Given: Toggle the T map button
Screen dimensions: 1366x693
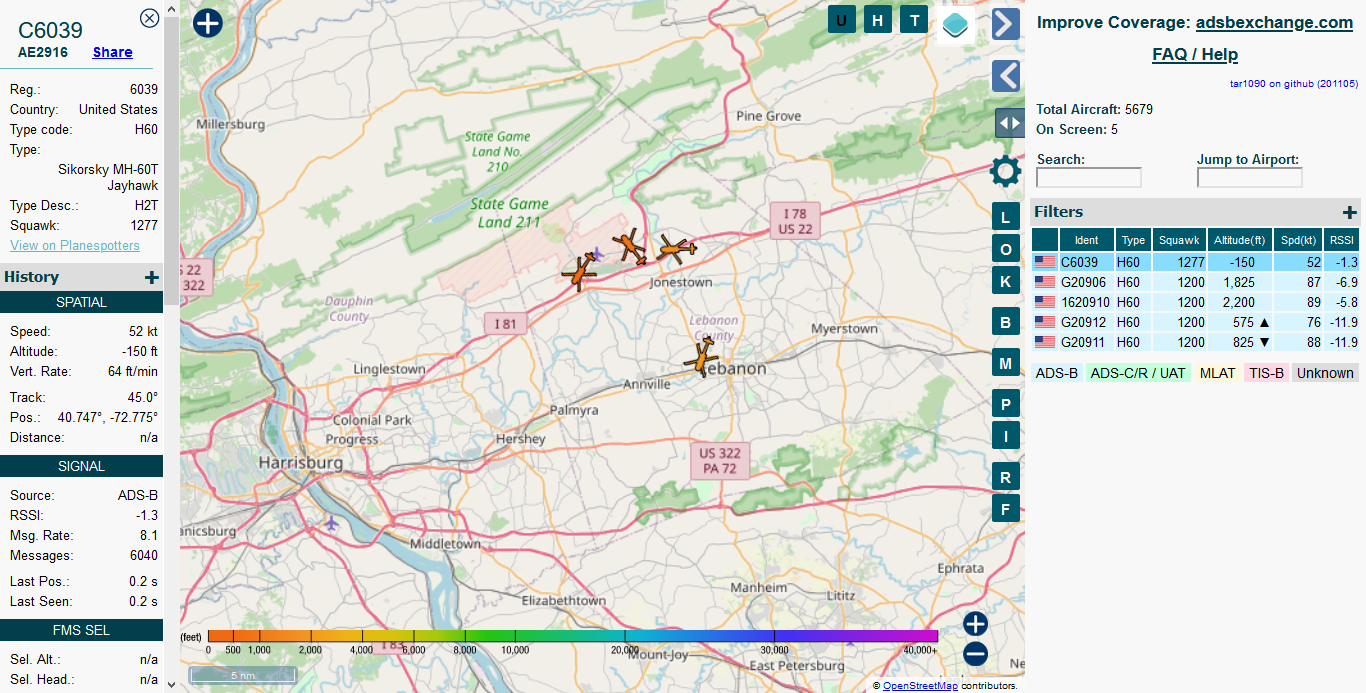Looking at the screenshot, I should [x=914, y=19].
